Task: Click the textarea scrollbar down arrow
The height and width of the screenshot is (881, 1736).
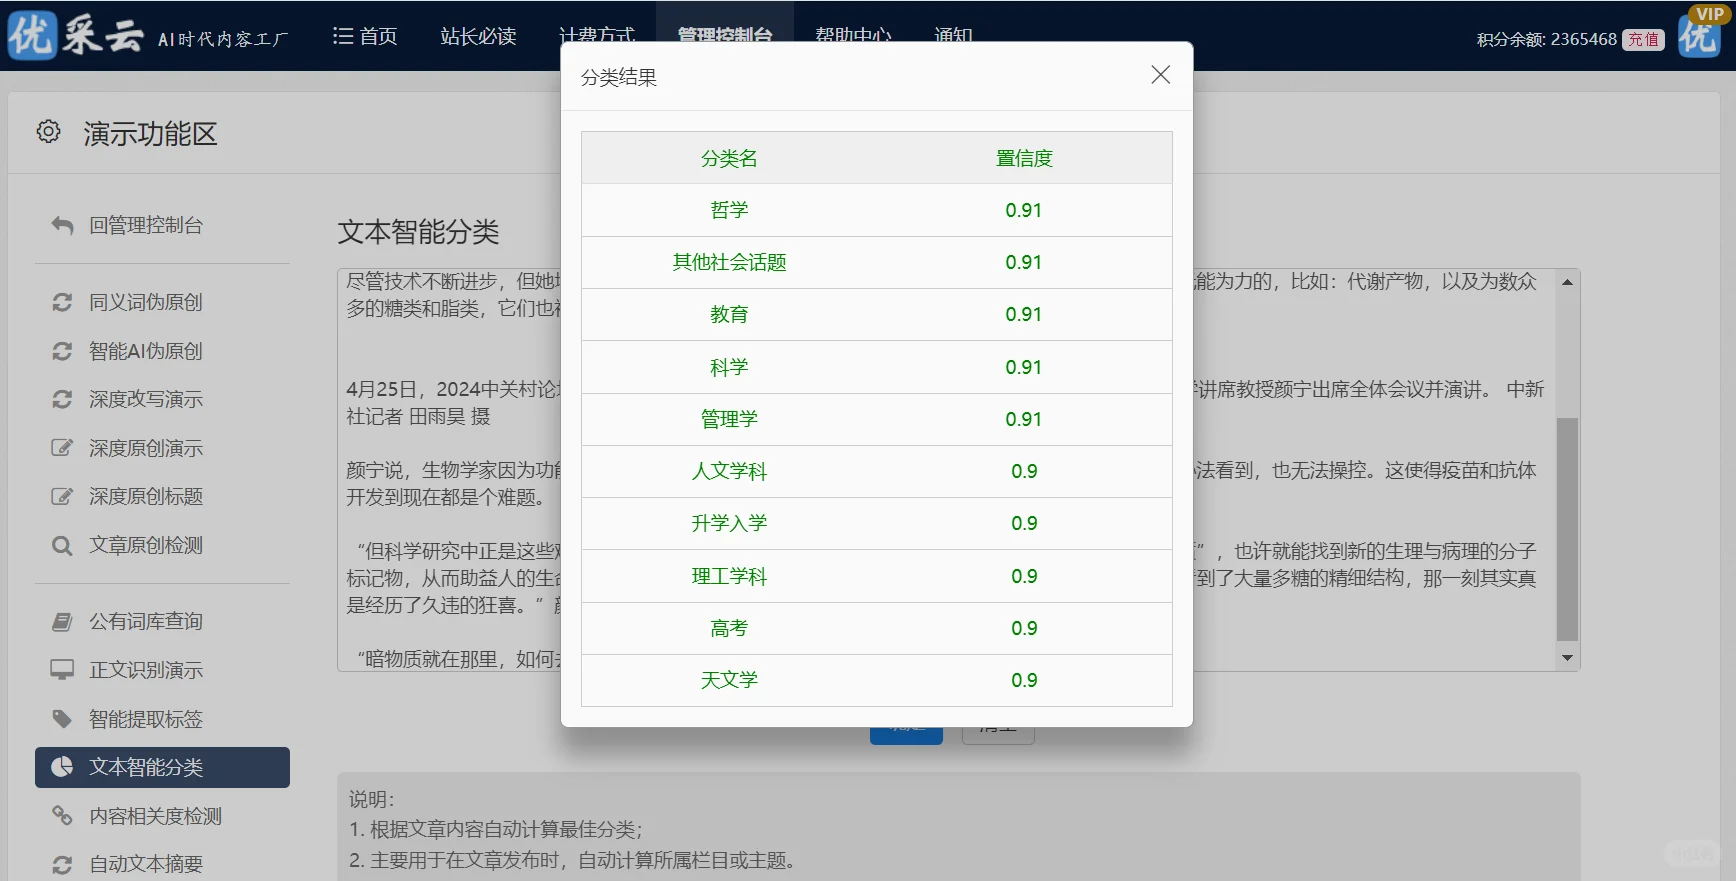Action: 1567,658
